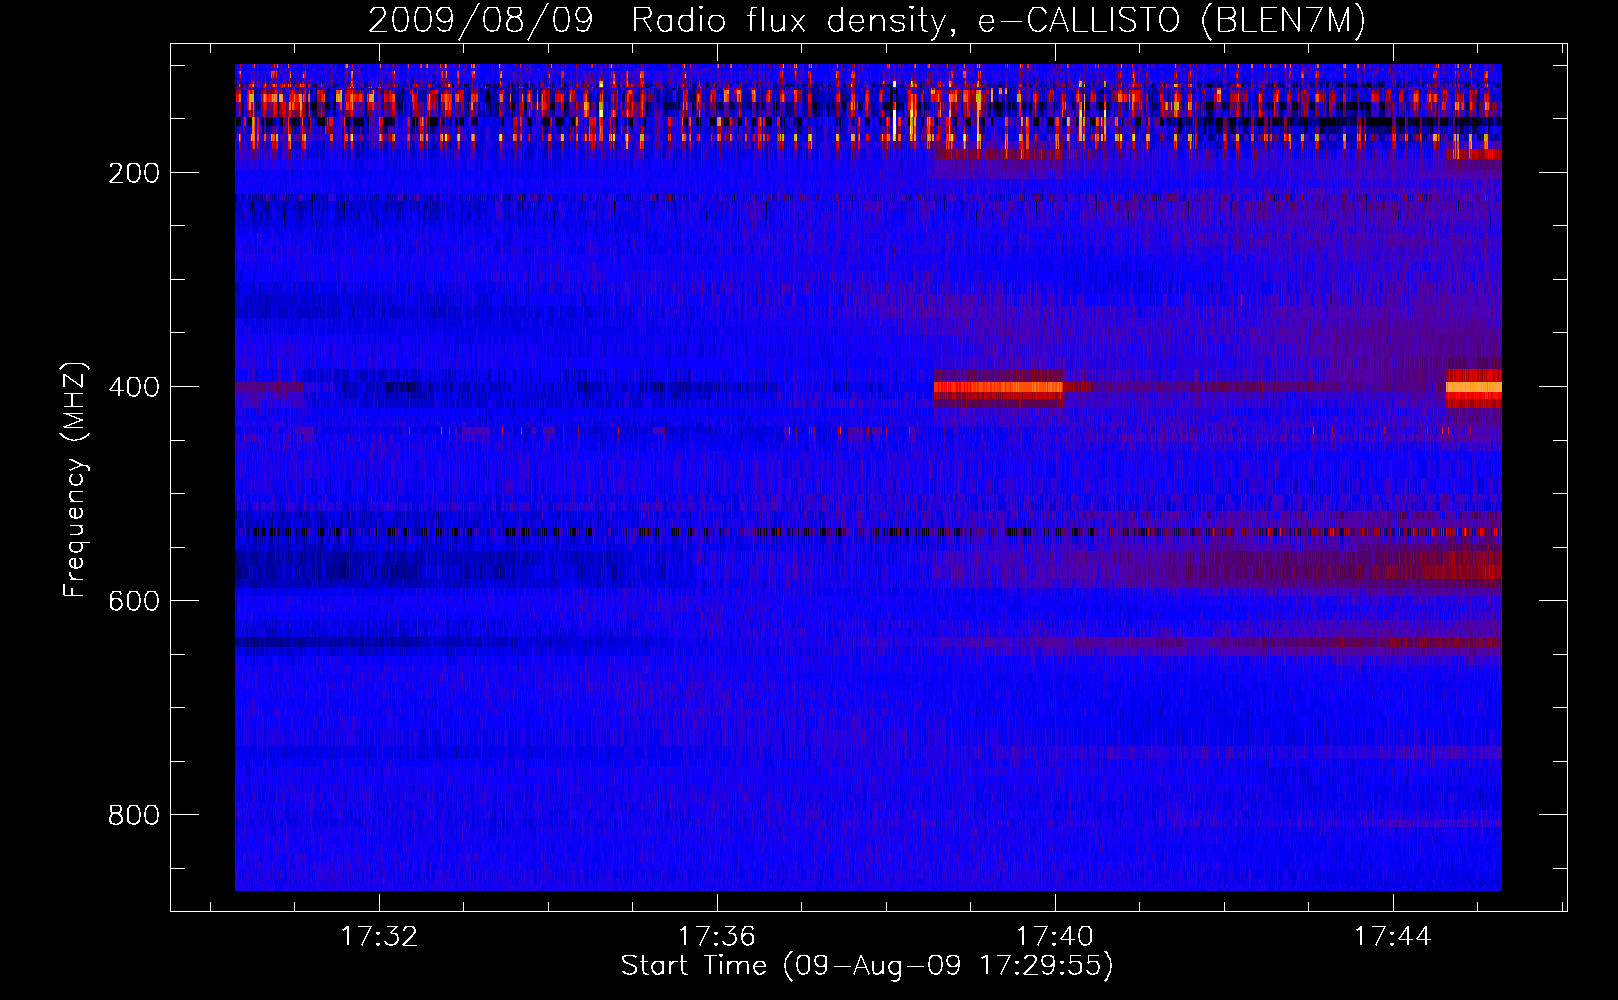Click the plot title 'Radio flux density, e-CALLISTO (BLEN7M)'

pos(998,20)
